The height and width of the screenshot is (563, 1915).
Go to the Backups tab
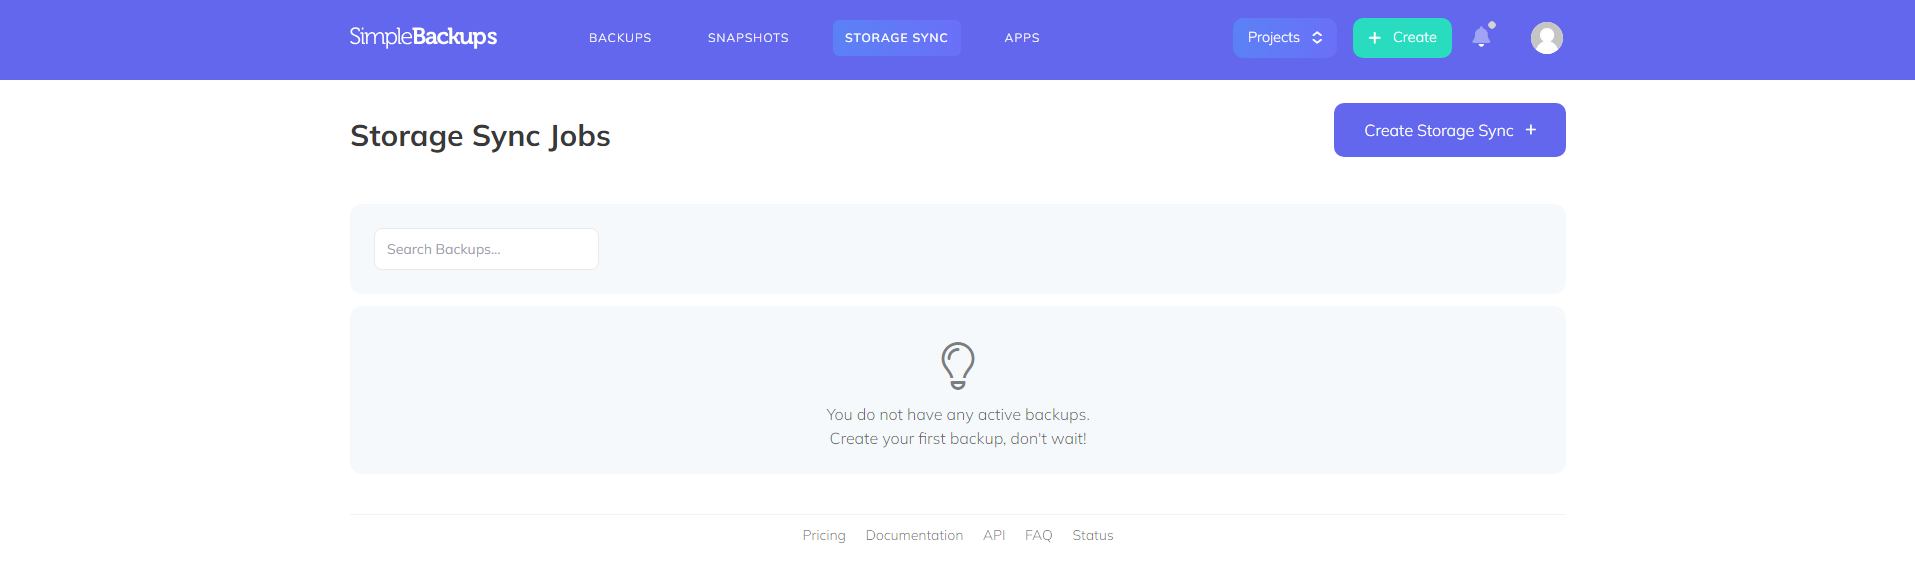[x=620, y=38]
